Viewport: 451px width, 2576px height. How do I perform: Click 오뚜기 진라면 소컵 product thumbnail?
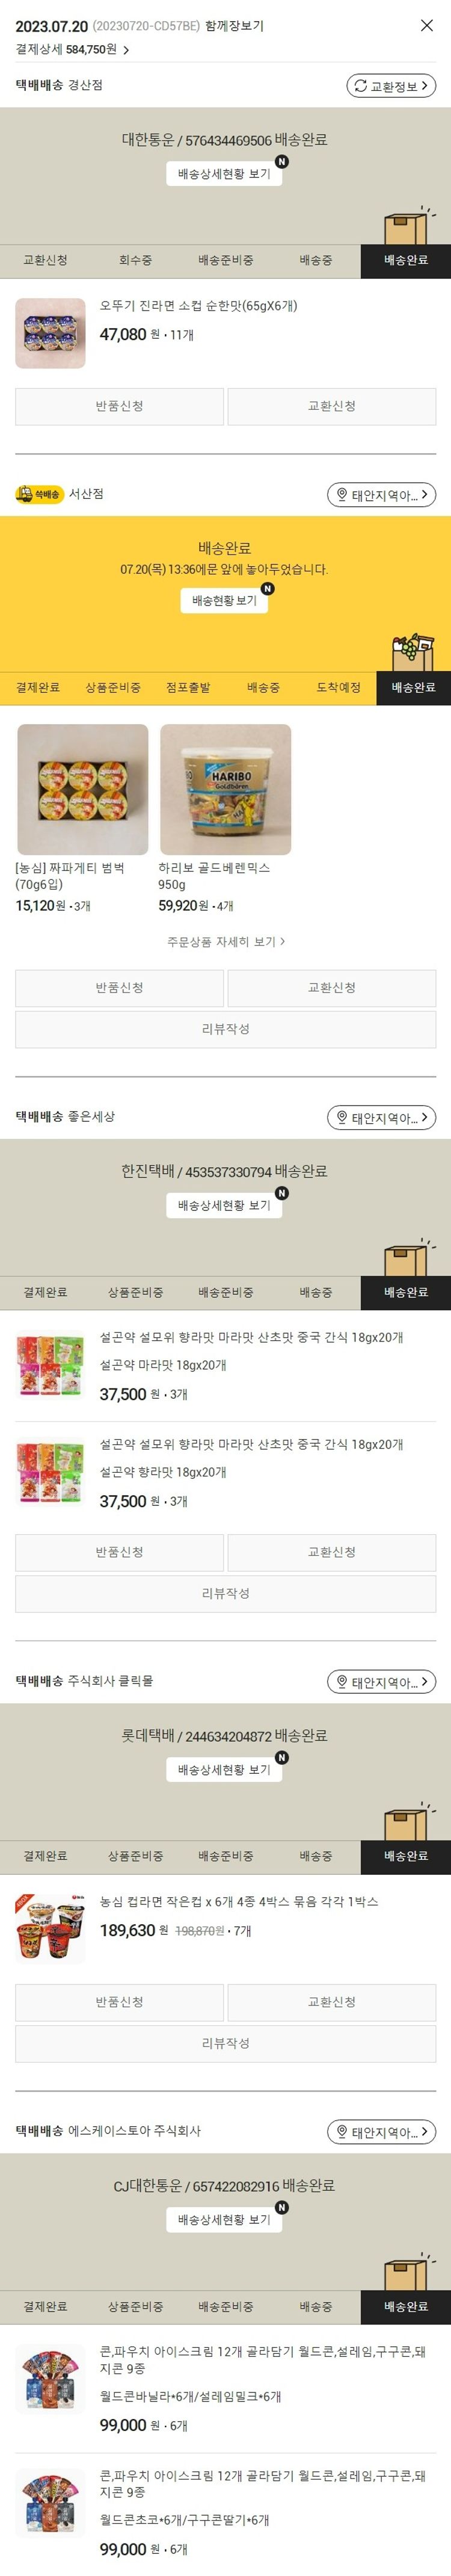click(x=50, y=333)
